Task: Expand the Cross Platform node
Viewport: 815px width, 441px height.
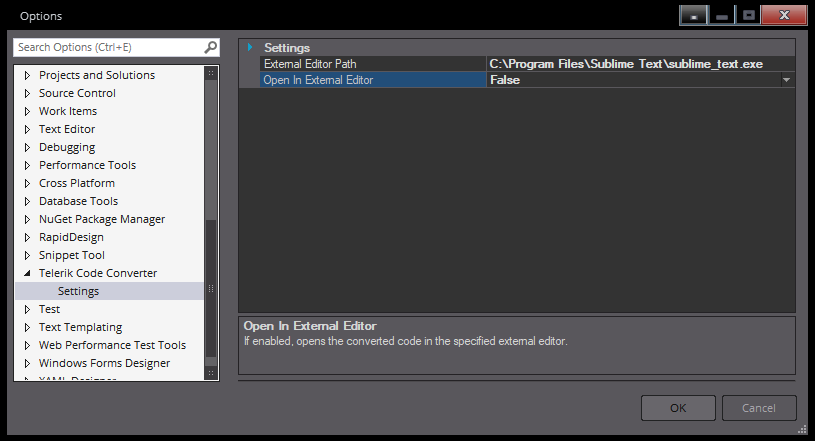Action: click(x=28, y=184)
